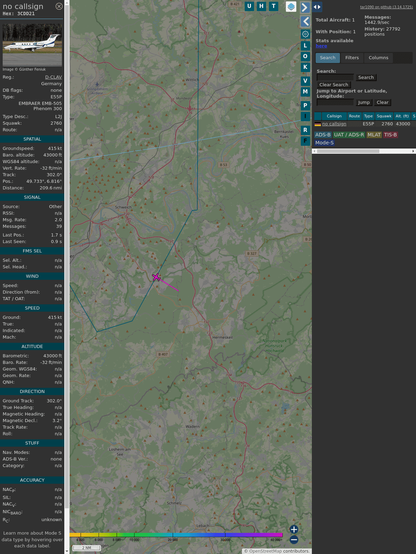
Task: Sort table by Route column header
Action: pos(354,116)
